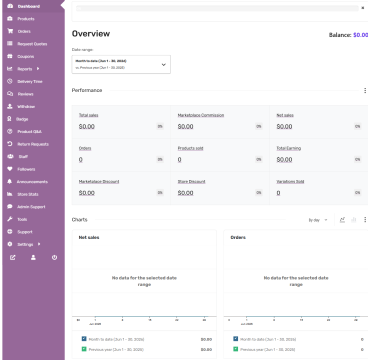This screenshot has height=360, width=368.
Task: Click the Orders shopping cart icon
Action: (x=10, y=31)
